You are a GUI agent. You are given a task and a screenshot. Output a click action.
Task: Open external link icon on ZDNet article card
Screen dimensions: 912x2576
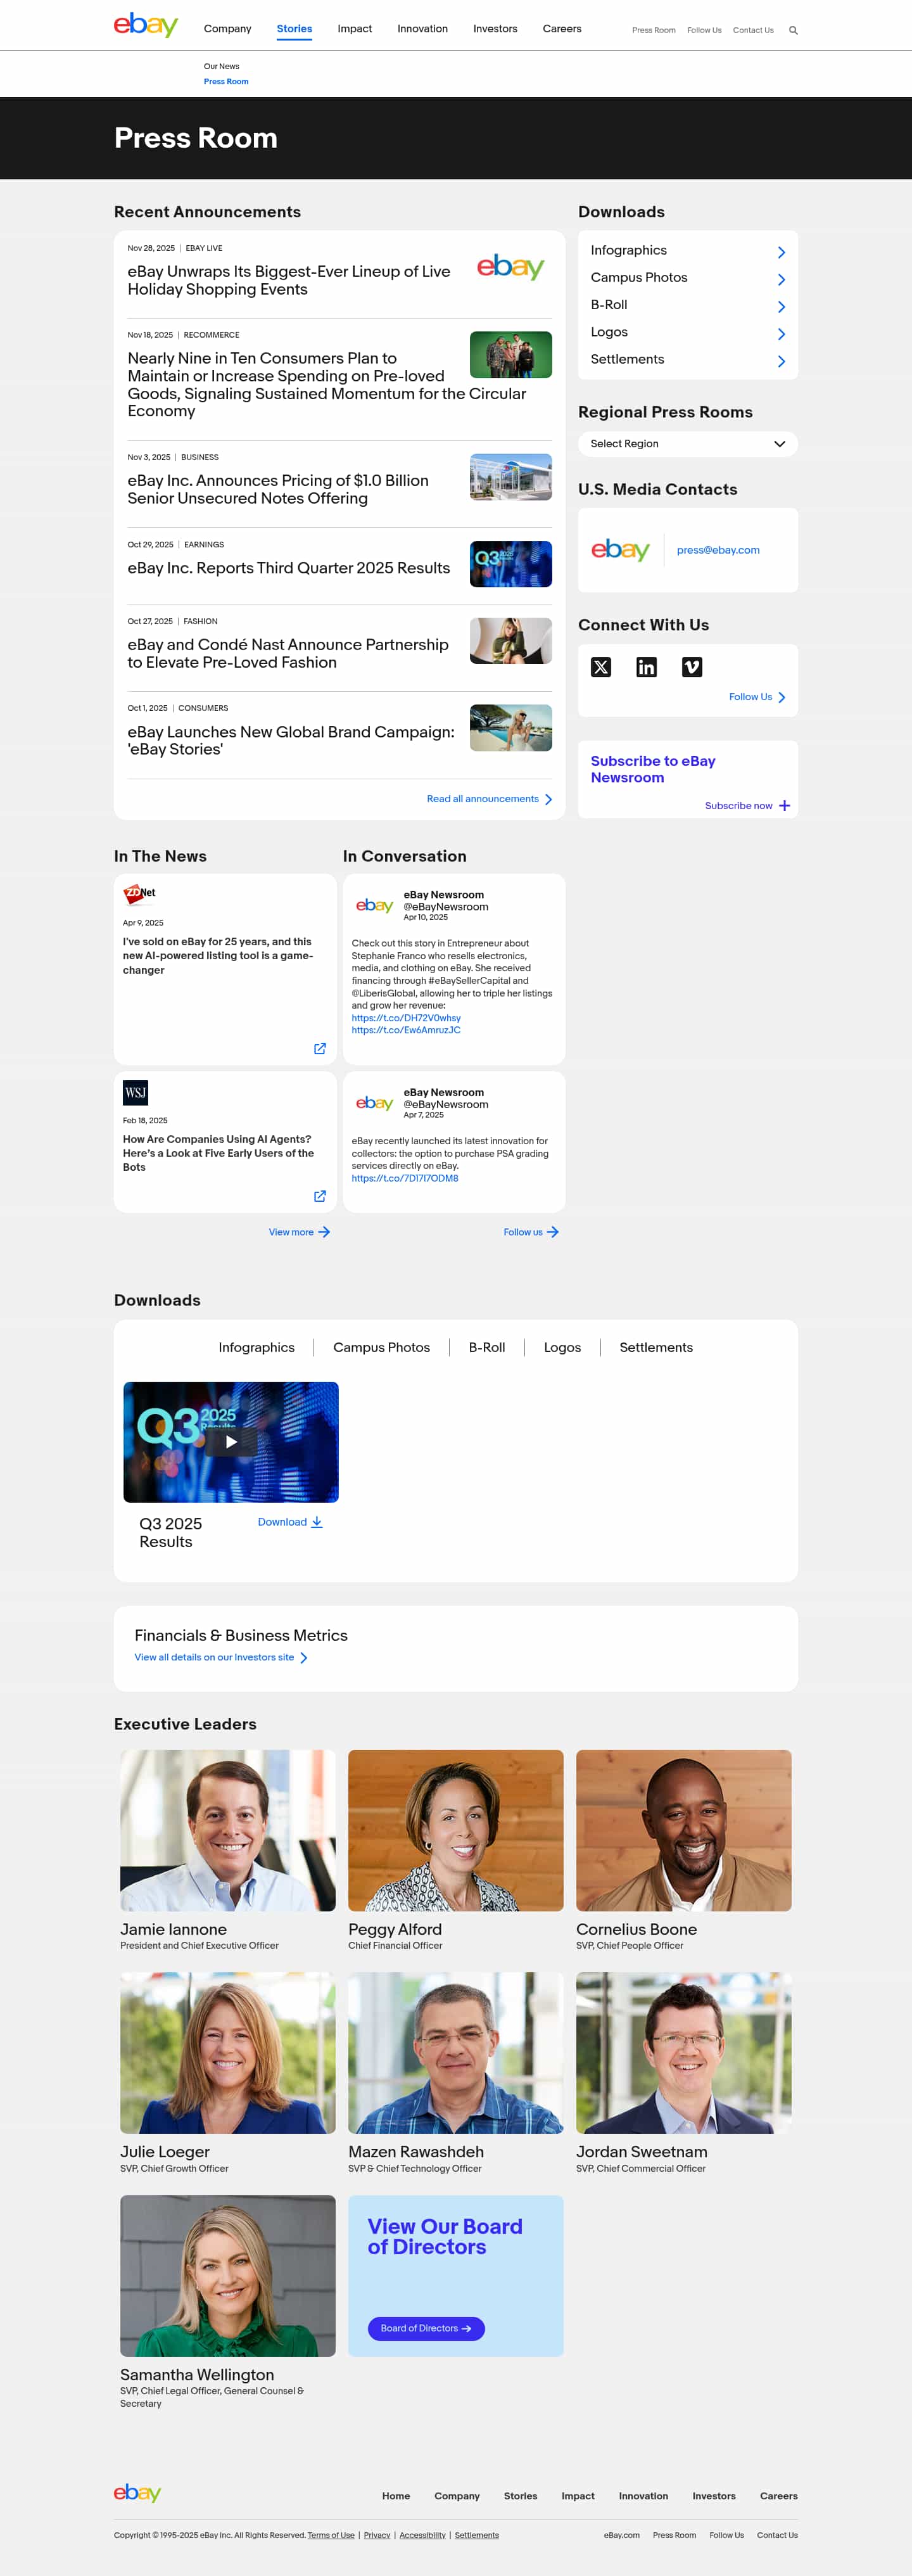click(x=320, y=1049)
